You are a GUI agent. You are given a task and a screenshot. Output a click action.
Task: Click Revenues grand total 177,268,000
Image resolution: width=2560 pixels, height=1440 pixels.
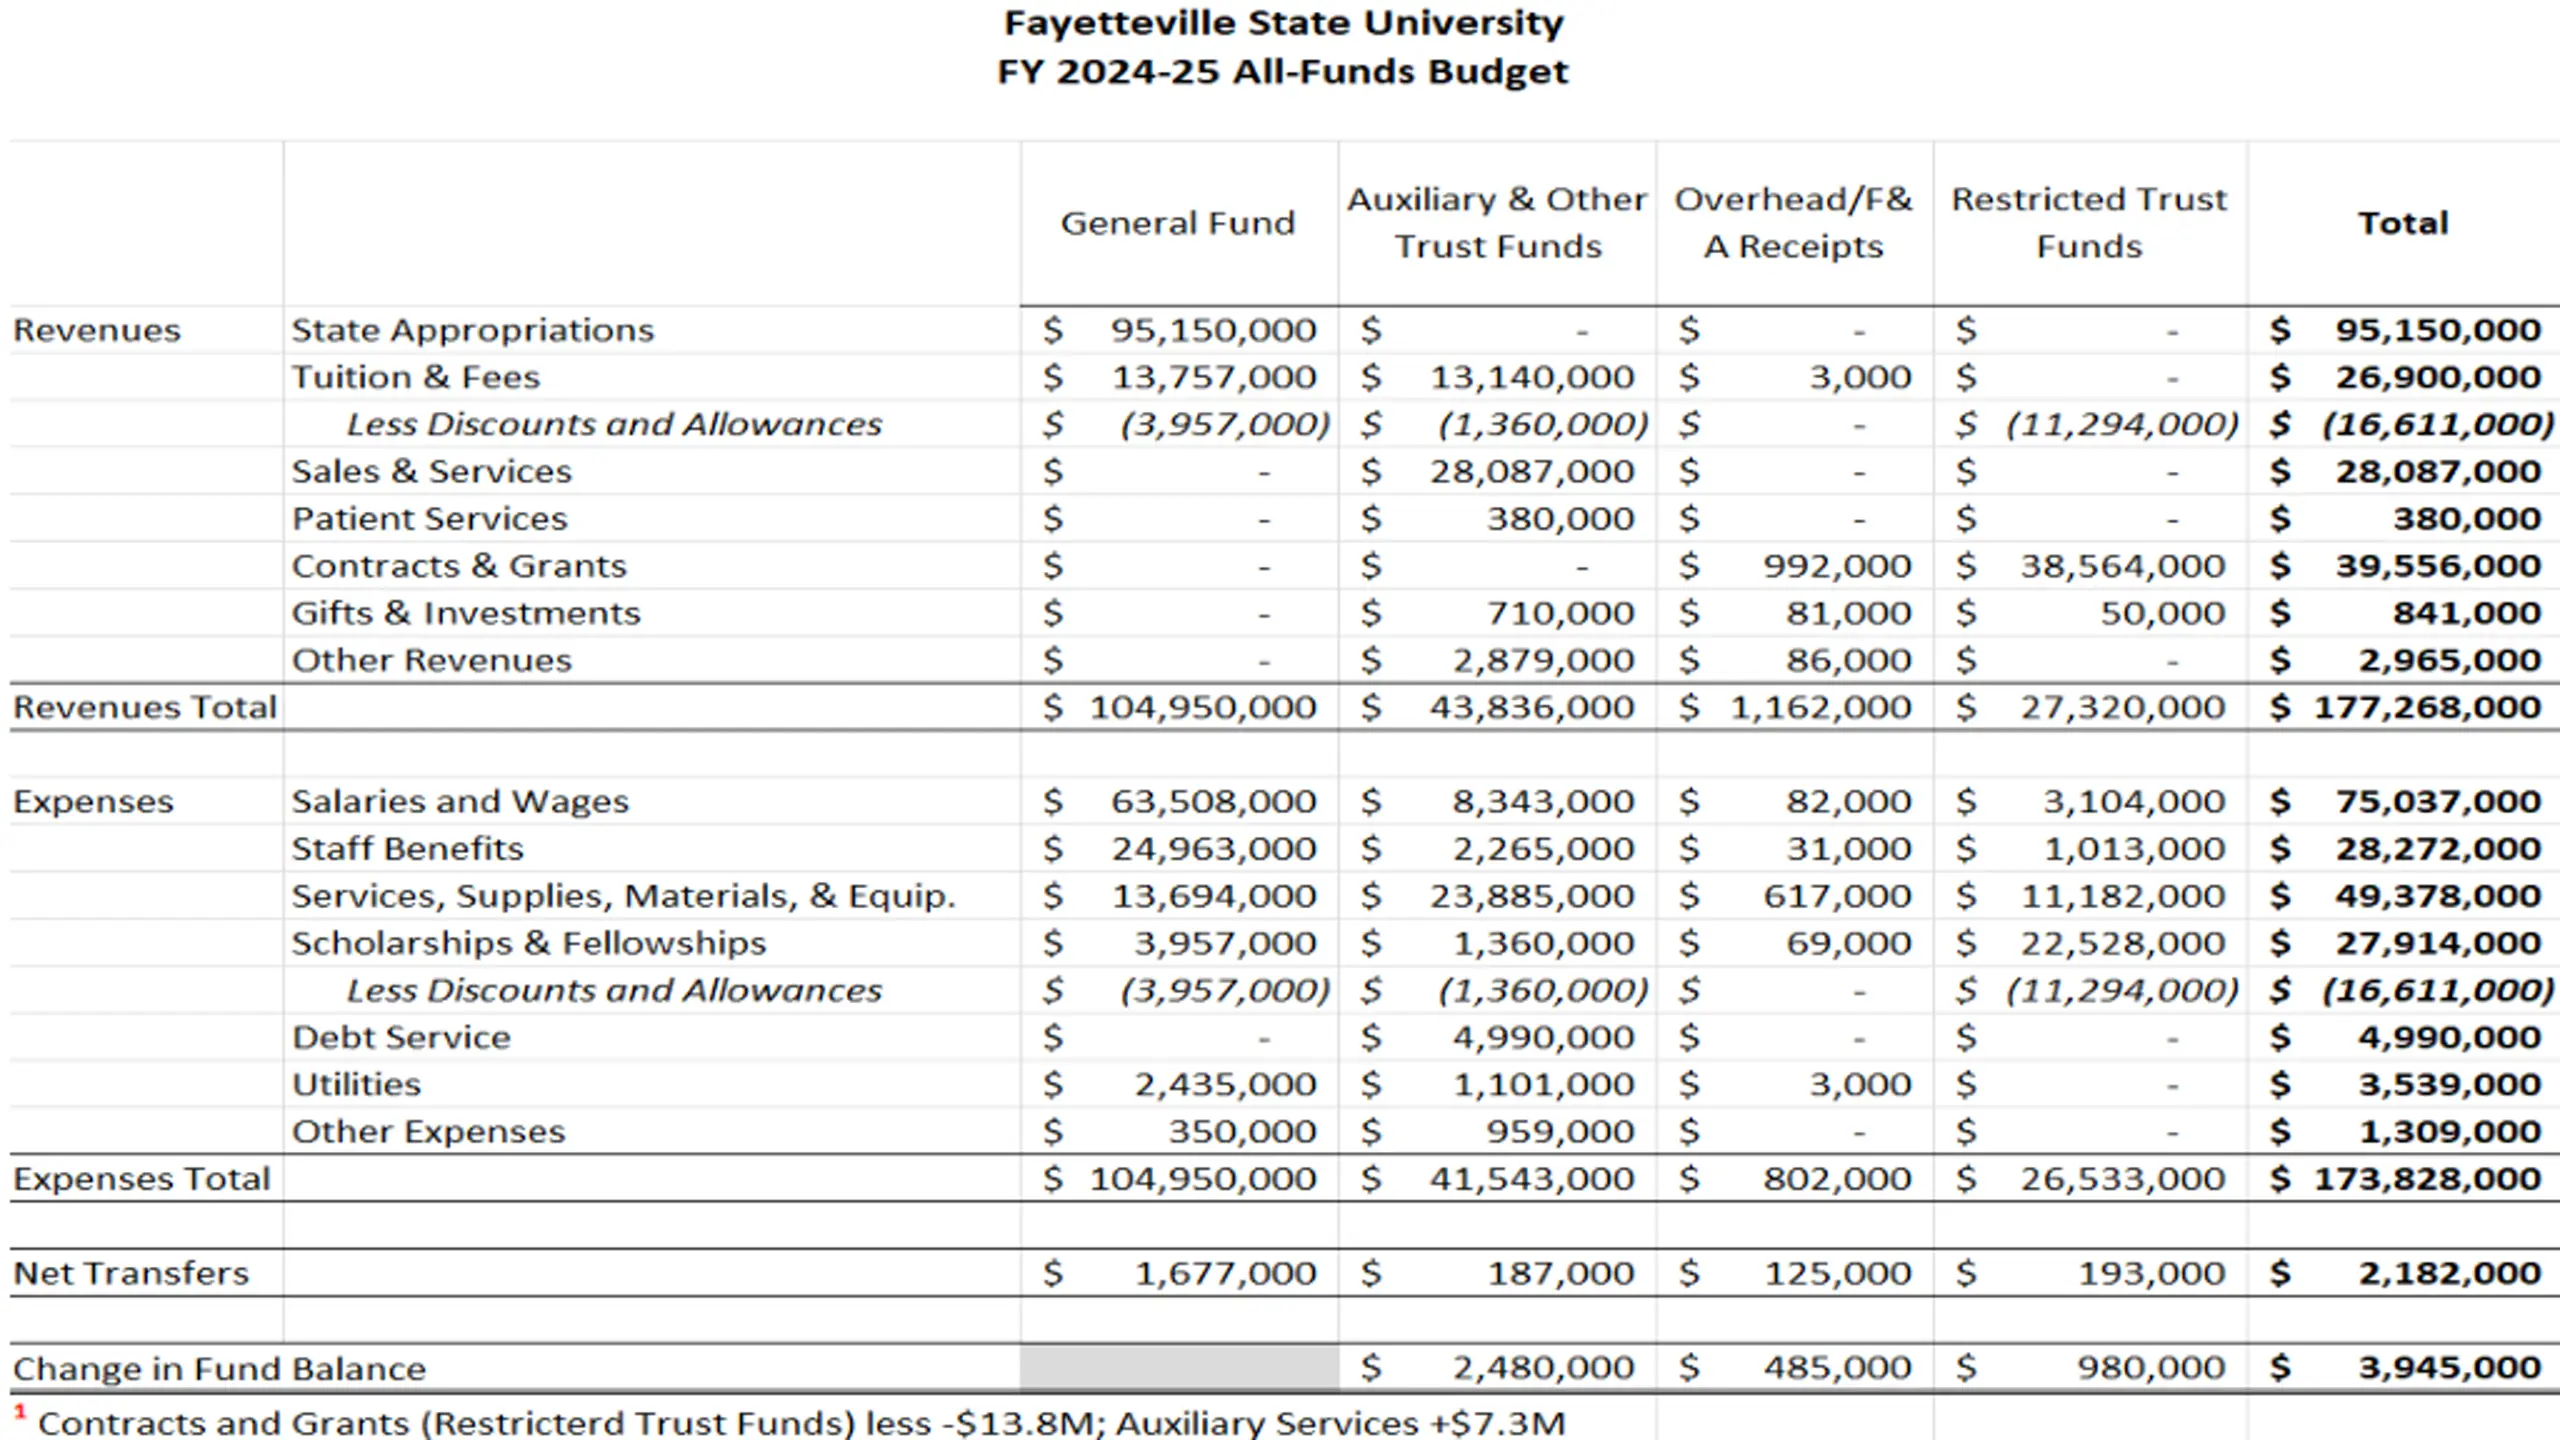[2428, 708]
